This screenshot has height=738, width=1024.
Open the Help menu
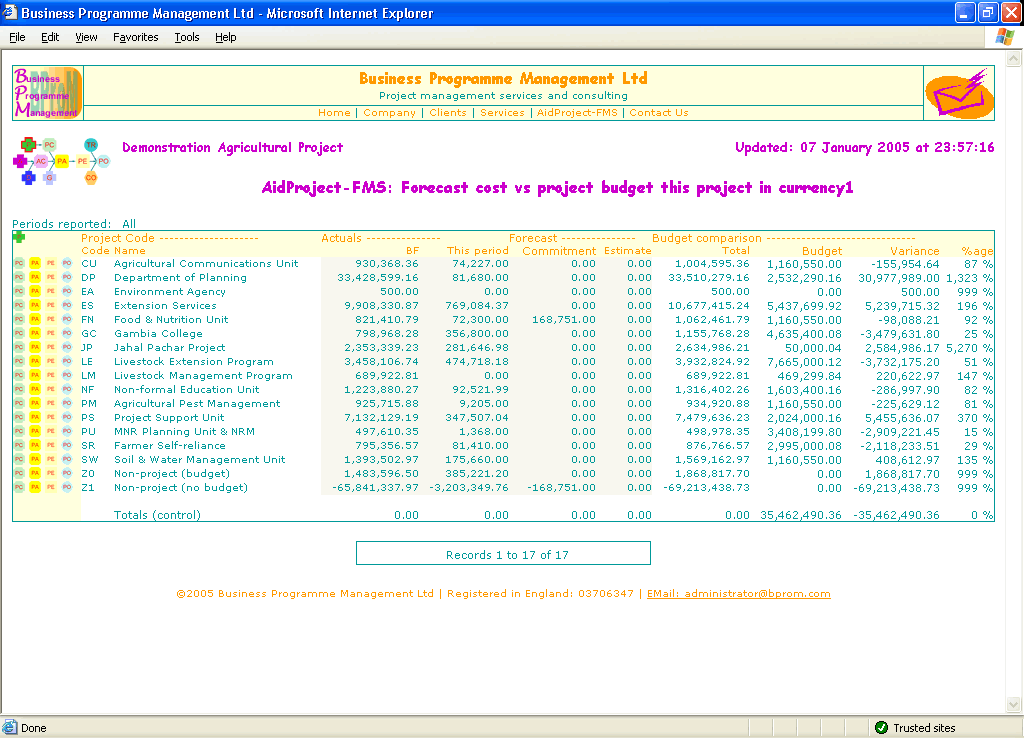(226, 37)
